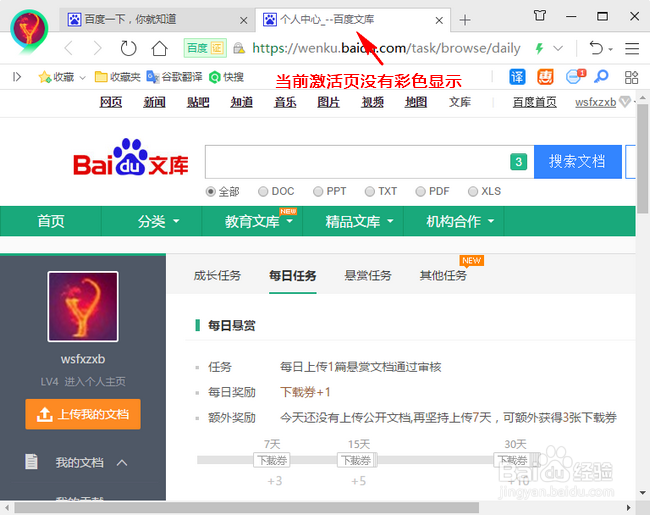Reload the page with refresh icon
650x515 pixels.
(128, 49)
